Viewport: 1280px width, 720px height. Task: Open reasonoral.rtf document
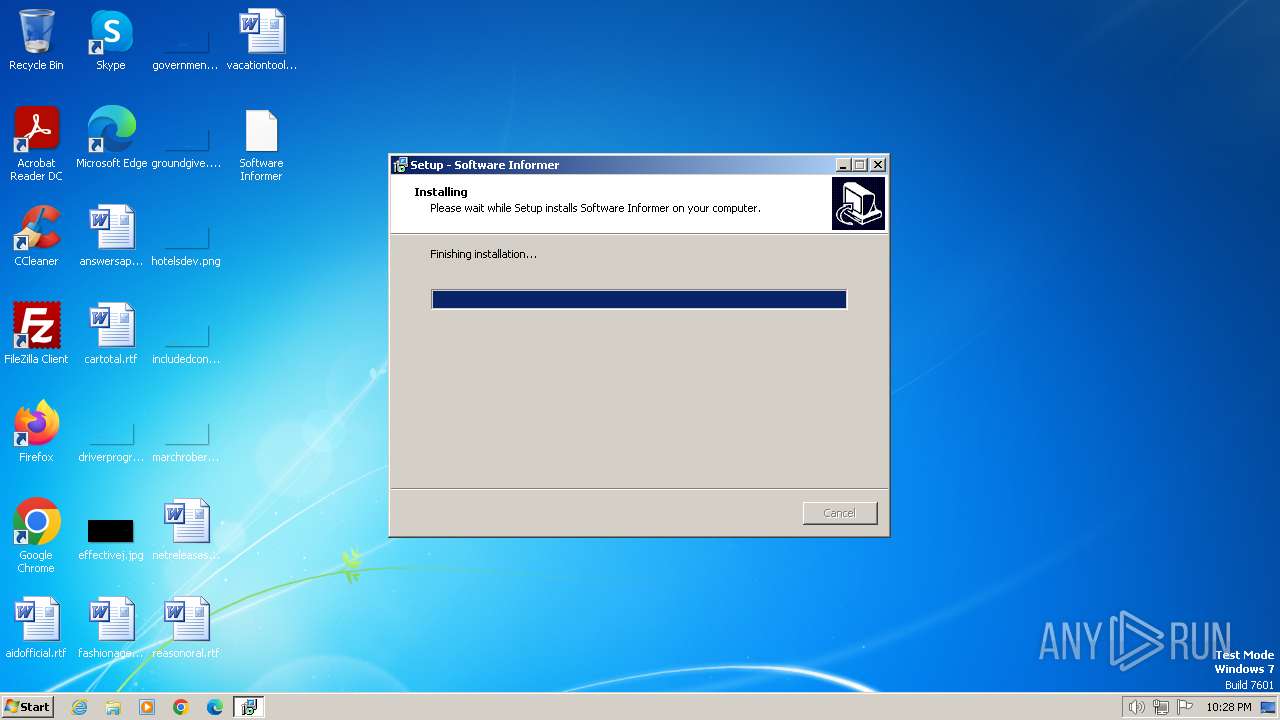pos(186,628)
